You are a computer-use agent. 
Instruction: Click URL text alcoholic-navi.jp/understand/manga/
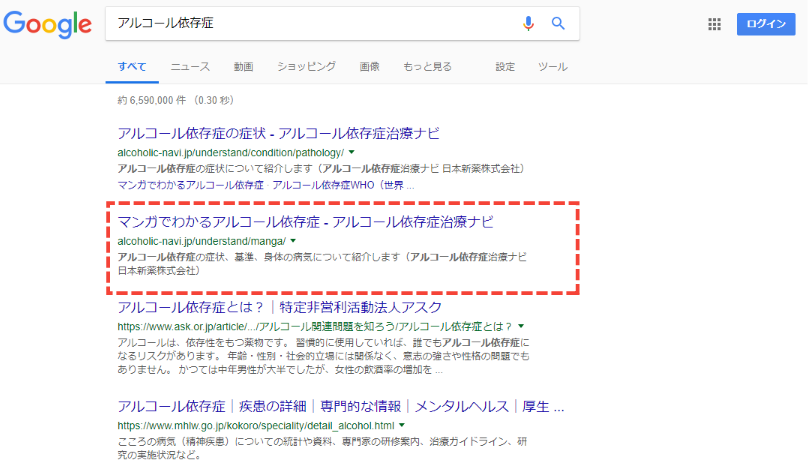tap(201, 241)
